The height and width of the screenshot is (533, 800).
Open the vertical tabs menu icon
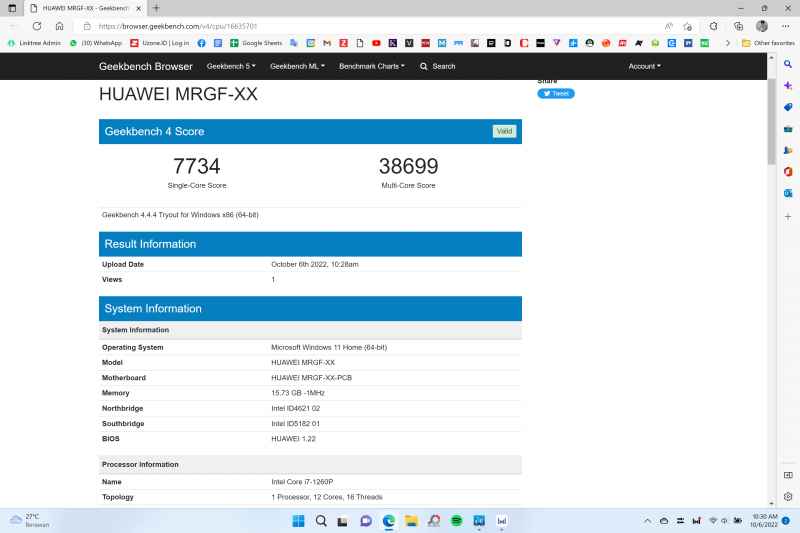click(12, 8)
